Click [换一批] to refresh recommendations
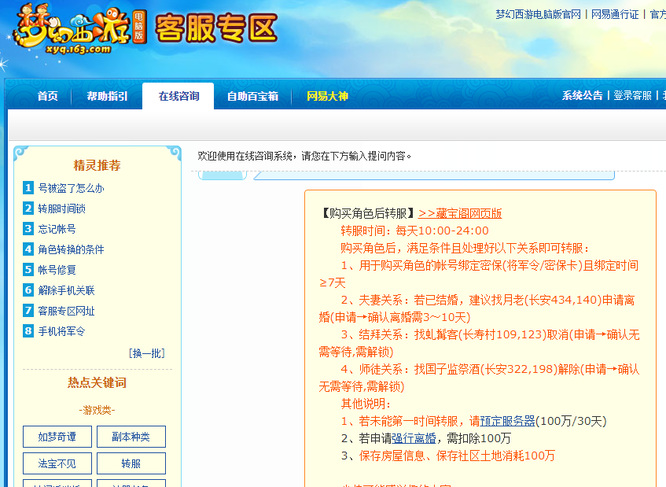The height and width of the screenshot is (487, 666). [147, 353]
